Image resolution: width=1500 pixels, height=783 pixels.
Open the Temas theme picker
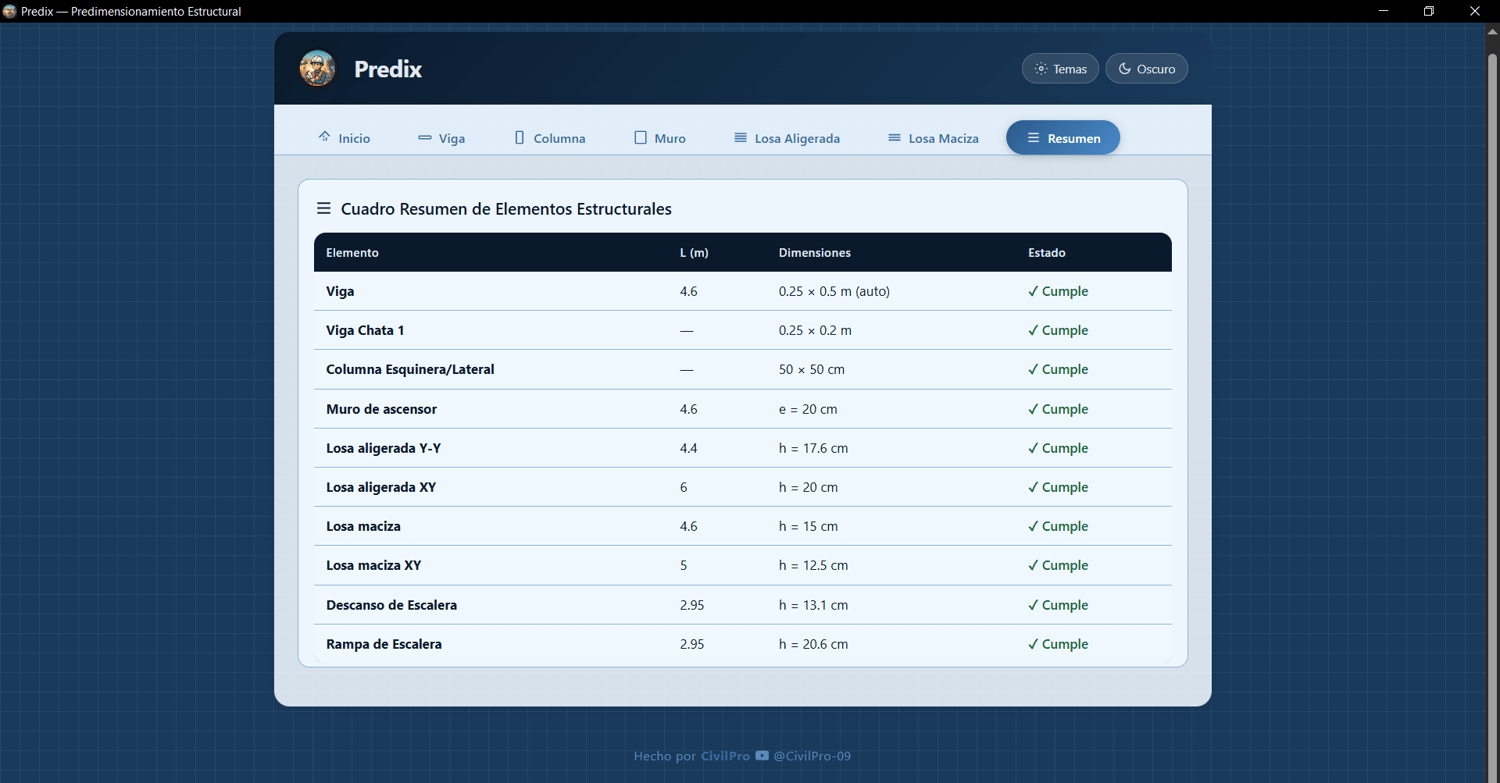[x=1060, y=69]
